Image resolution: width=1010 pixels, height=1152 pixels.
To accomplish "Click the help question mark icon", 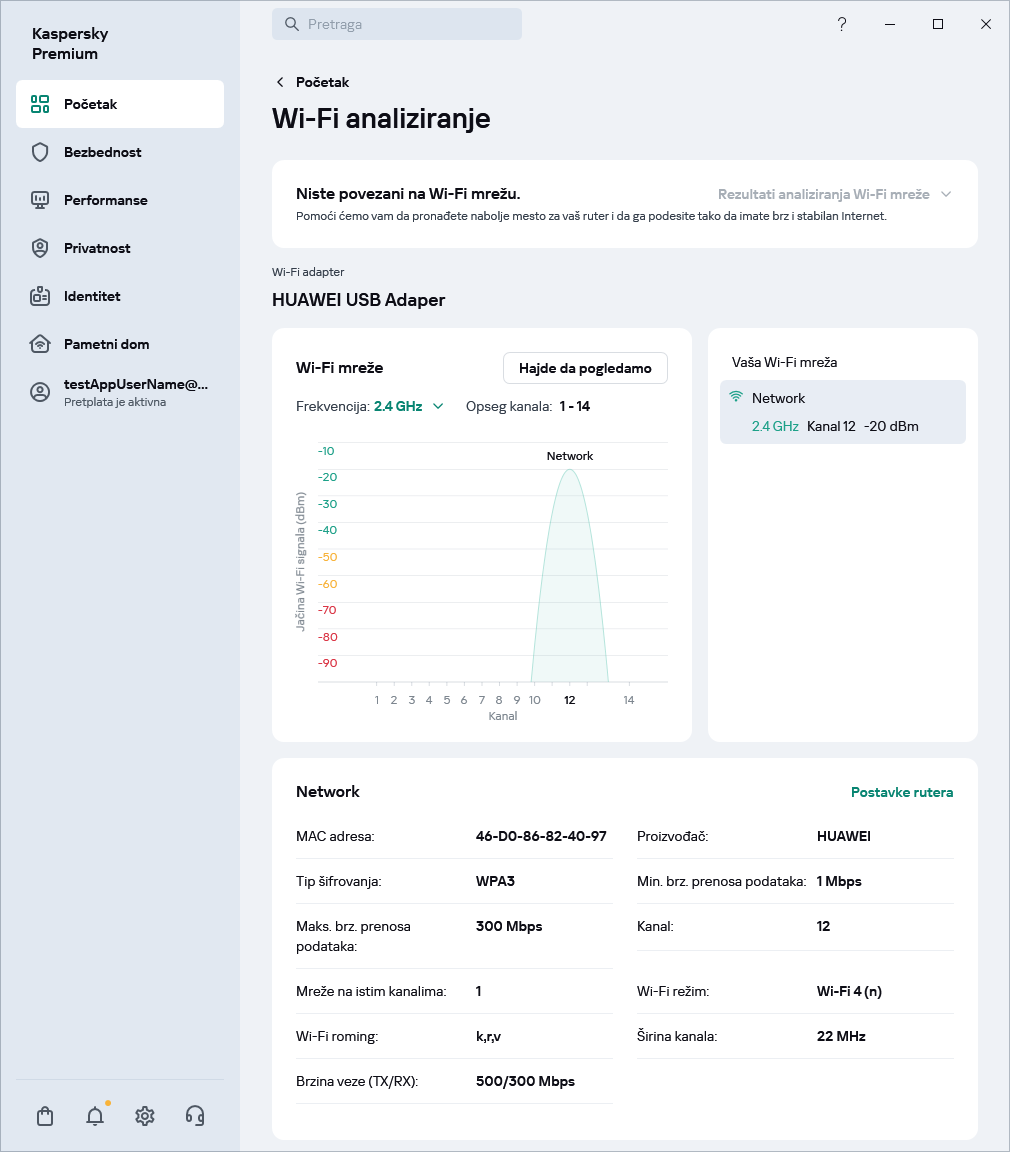I will [842, 24].
